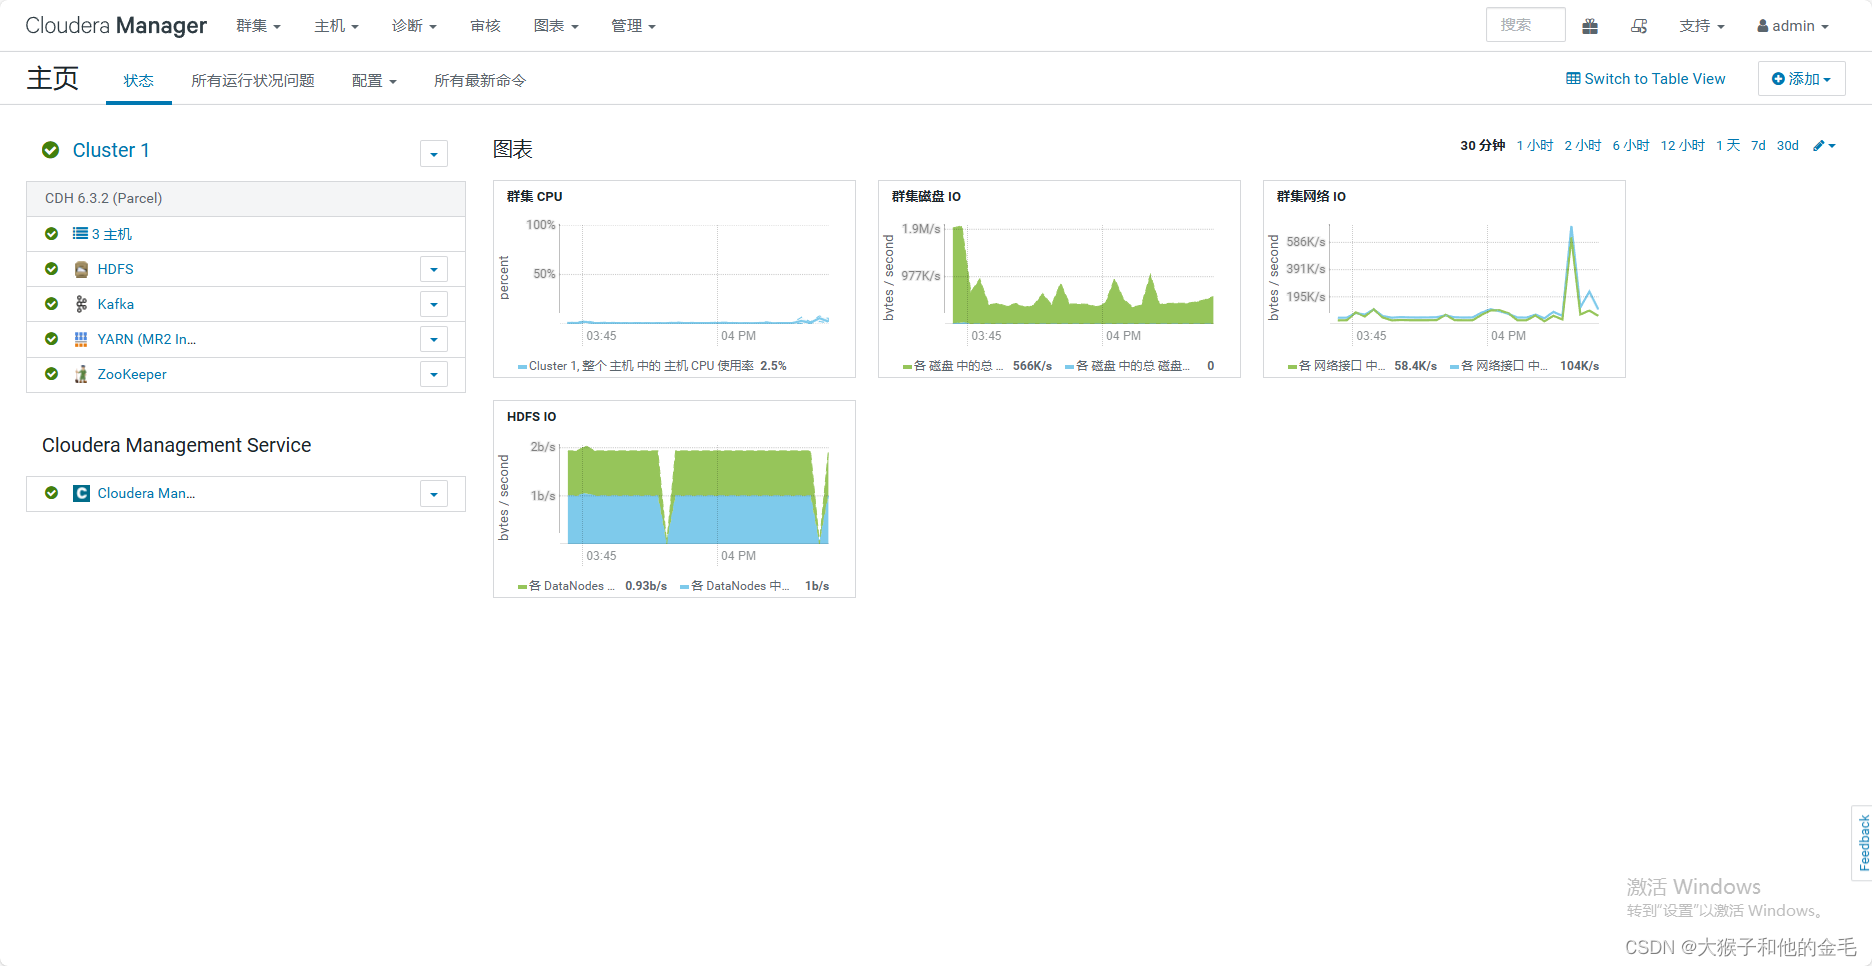This screenshot has height=966, width=1872.
Task: Click the Cluster 1 green health status icon
Action: click(50, 150)
